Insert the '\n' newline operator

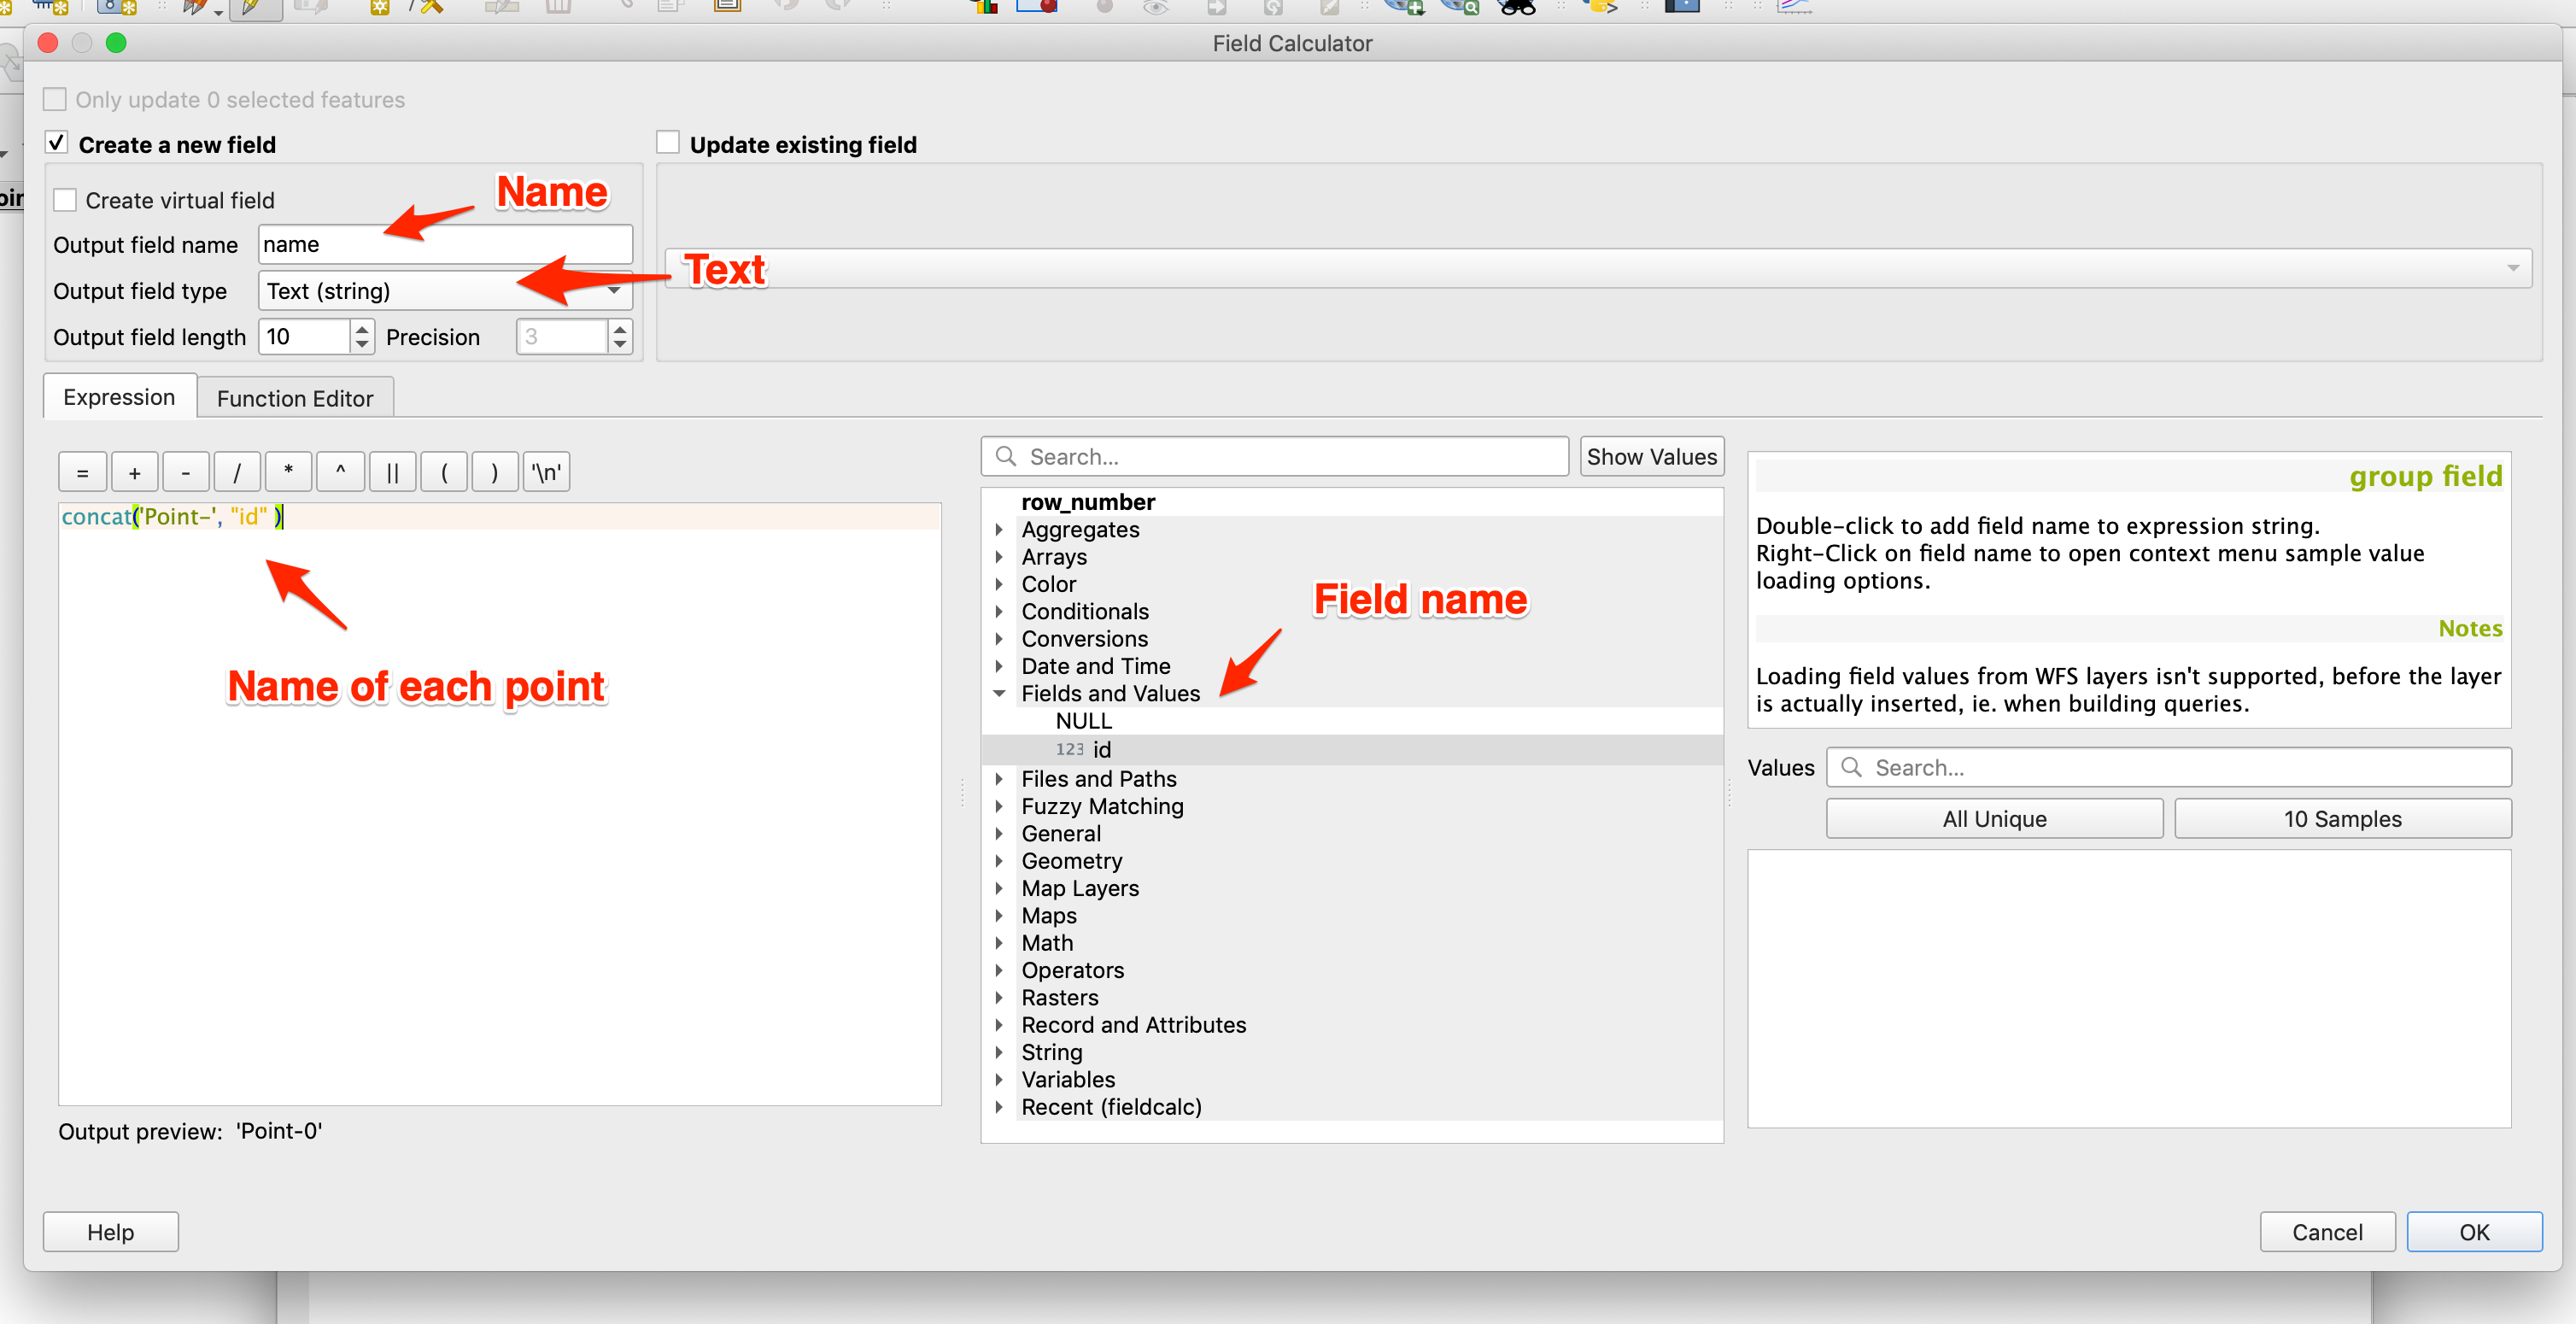(x=546, y=472)
